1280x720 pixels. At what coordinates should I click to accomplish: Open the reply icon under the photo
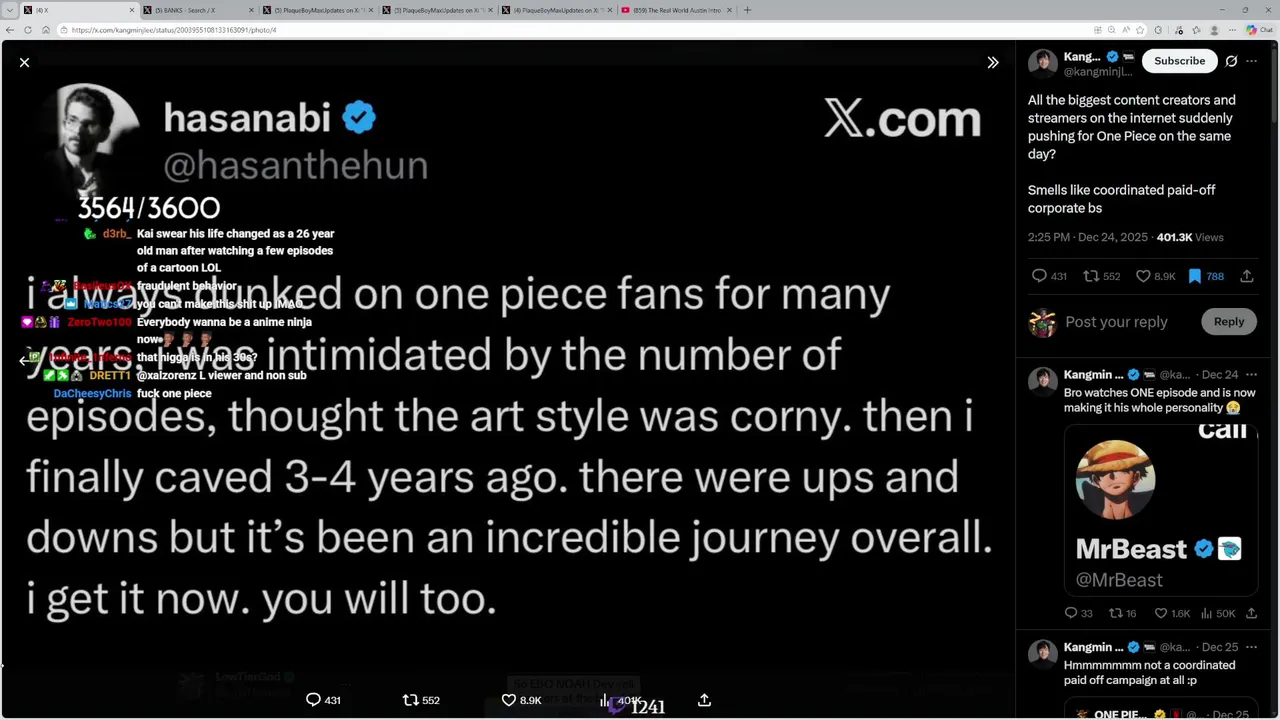click(x=313, y=700)
